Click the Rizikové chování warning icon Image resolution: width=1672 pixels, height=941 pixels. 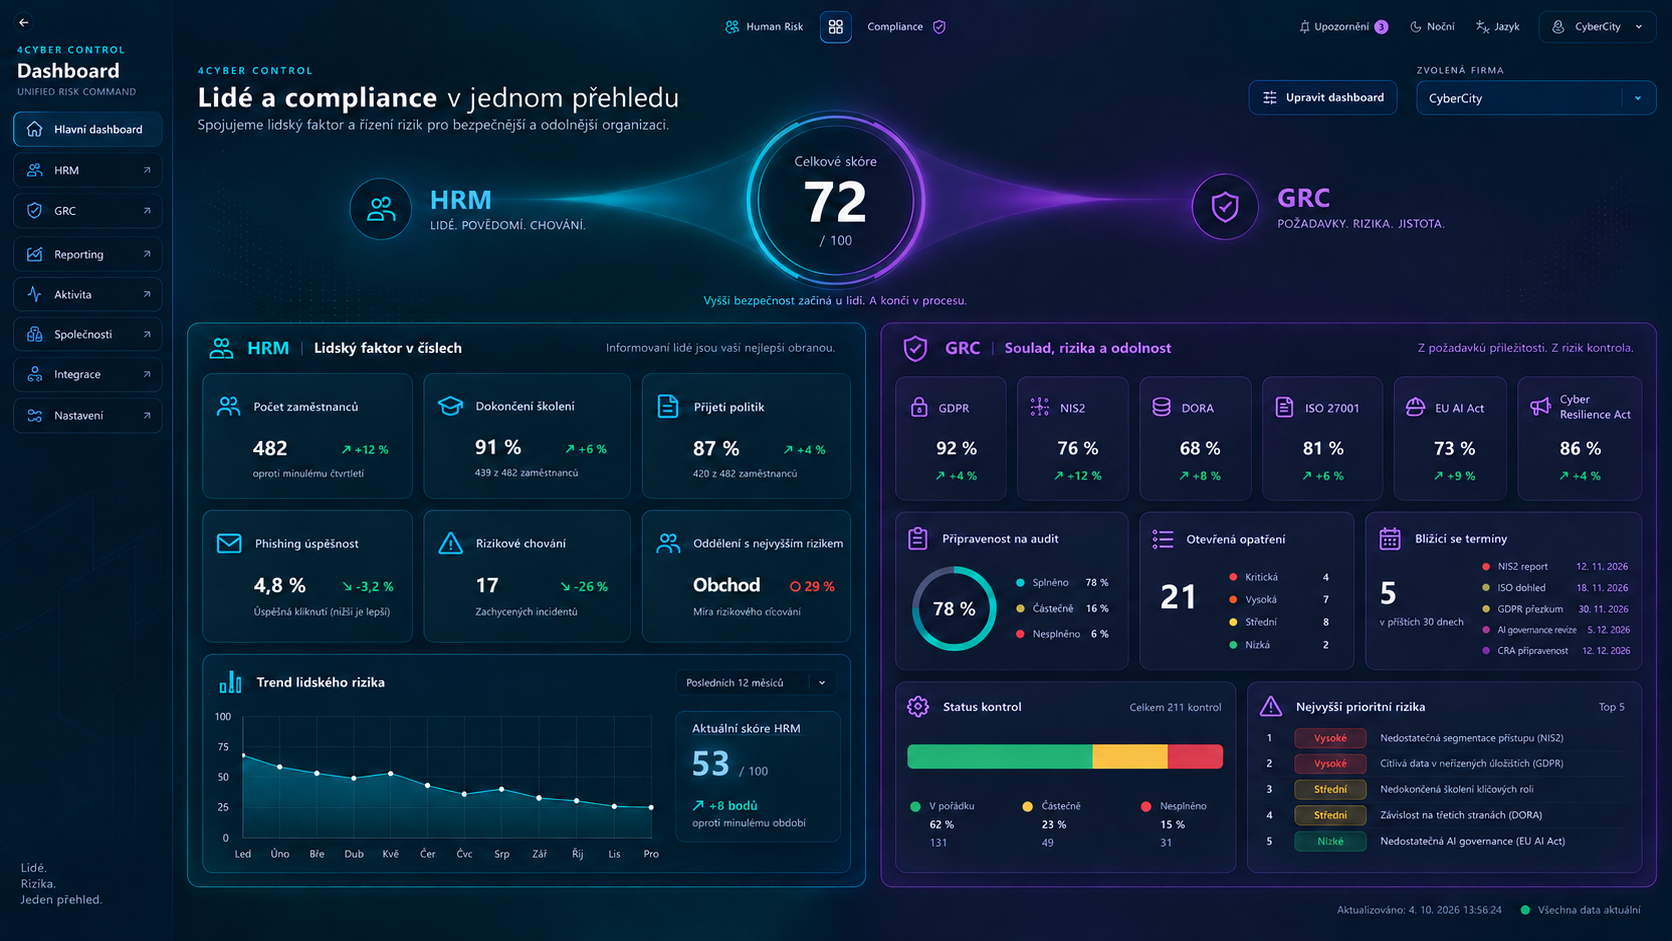[450, 543]
